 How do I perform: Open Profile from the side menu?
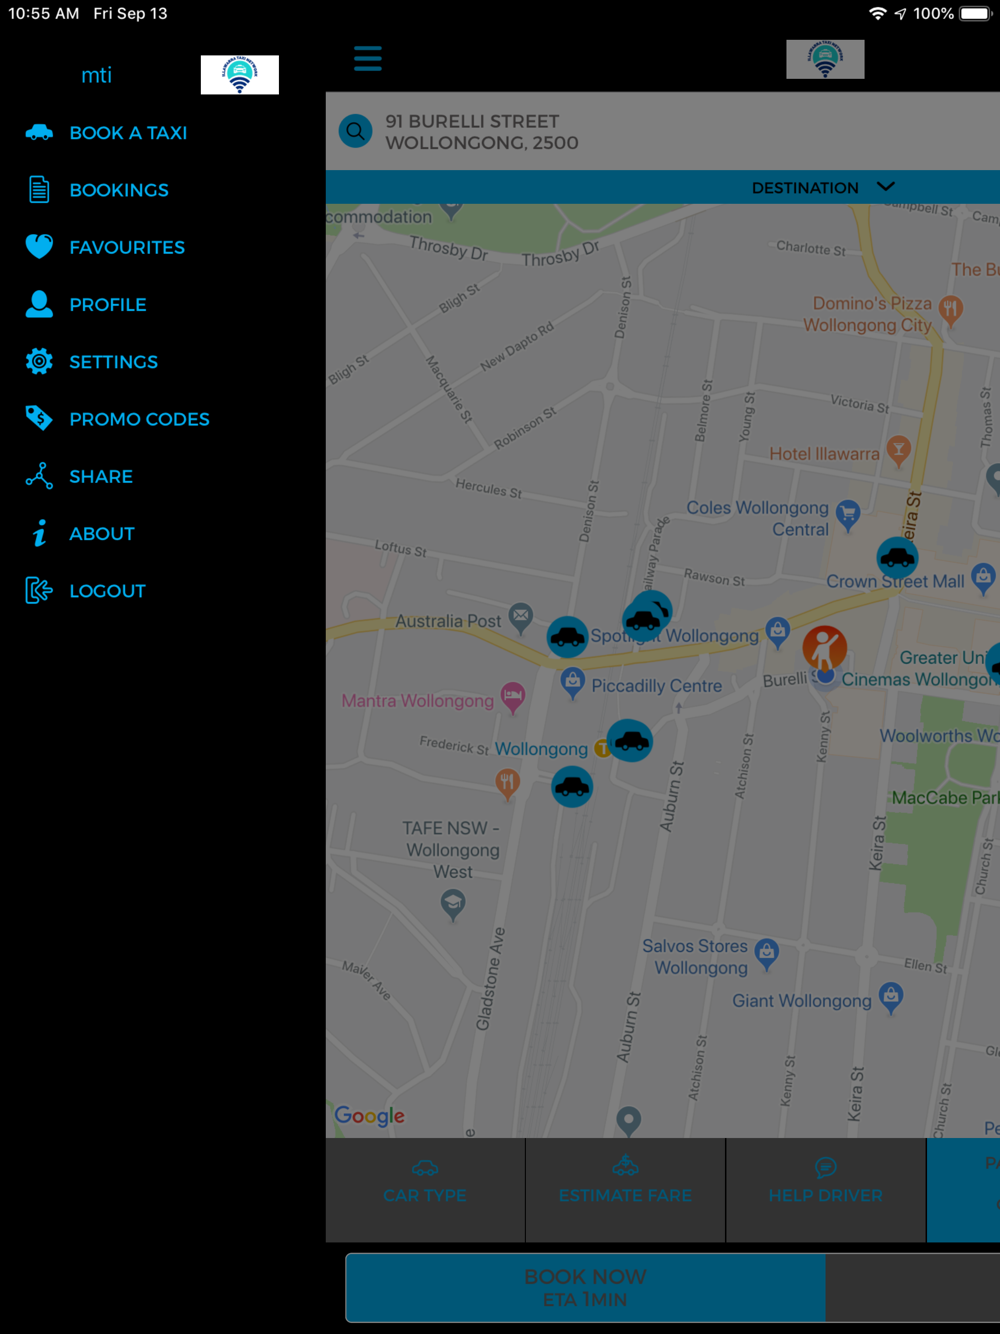point(108,305)
